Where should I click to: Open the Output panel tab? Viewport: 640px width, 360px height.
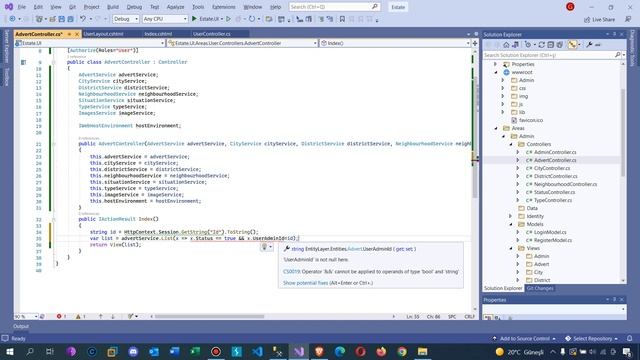pyautogui.click(x=21, y=326)
